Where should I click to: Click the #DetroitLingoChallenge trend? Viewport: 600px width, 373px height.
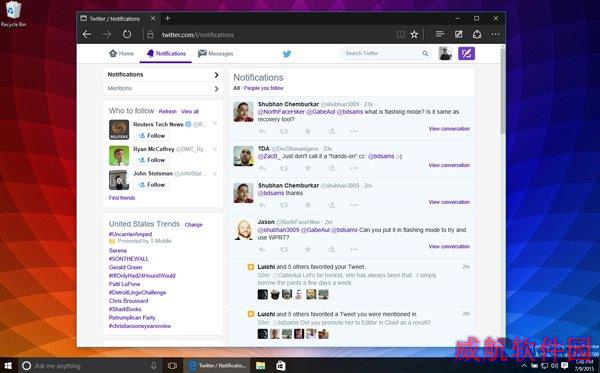137,293
